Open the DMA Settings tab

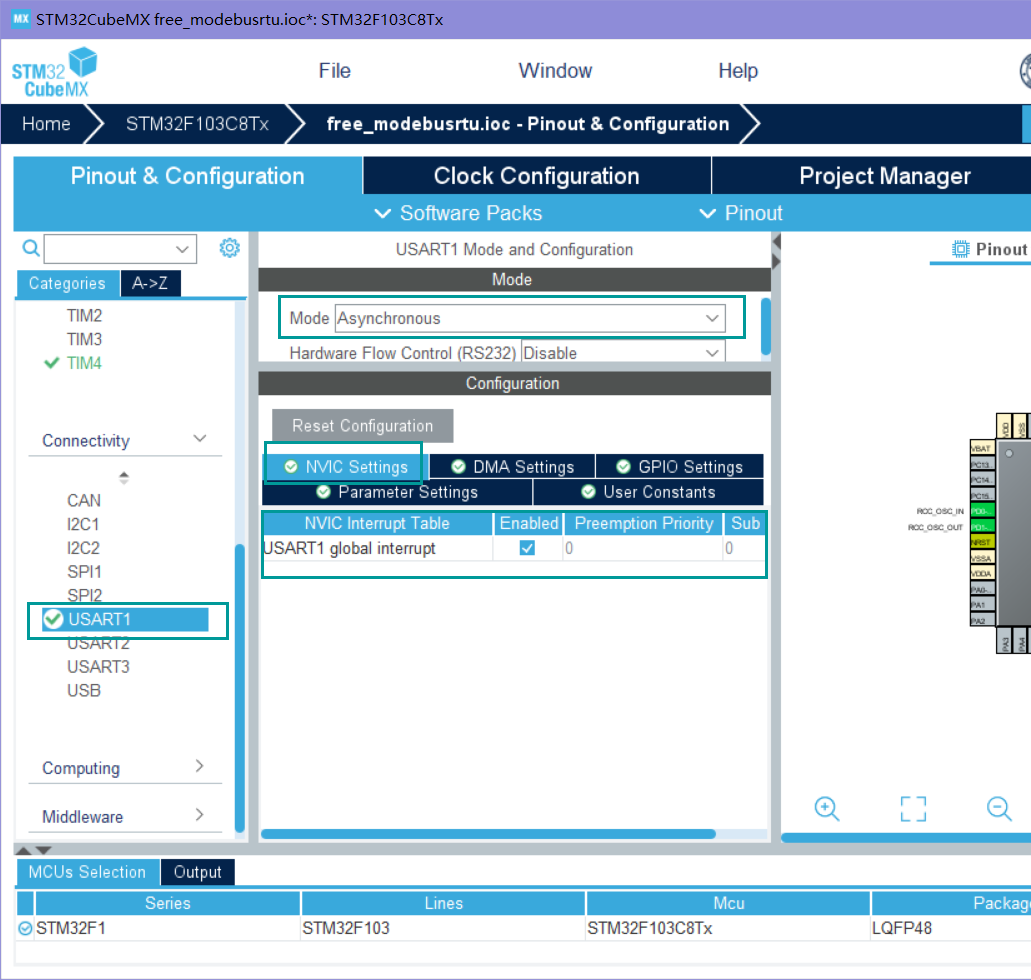coord(512,467)
